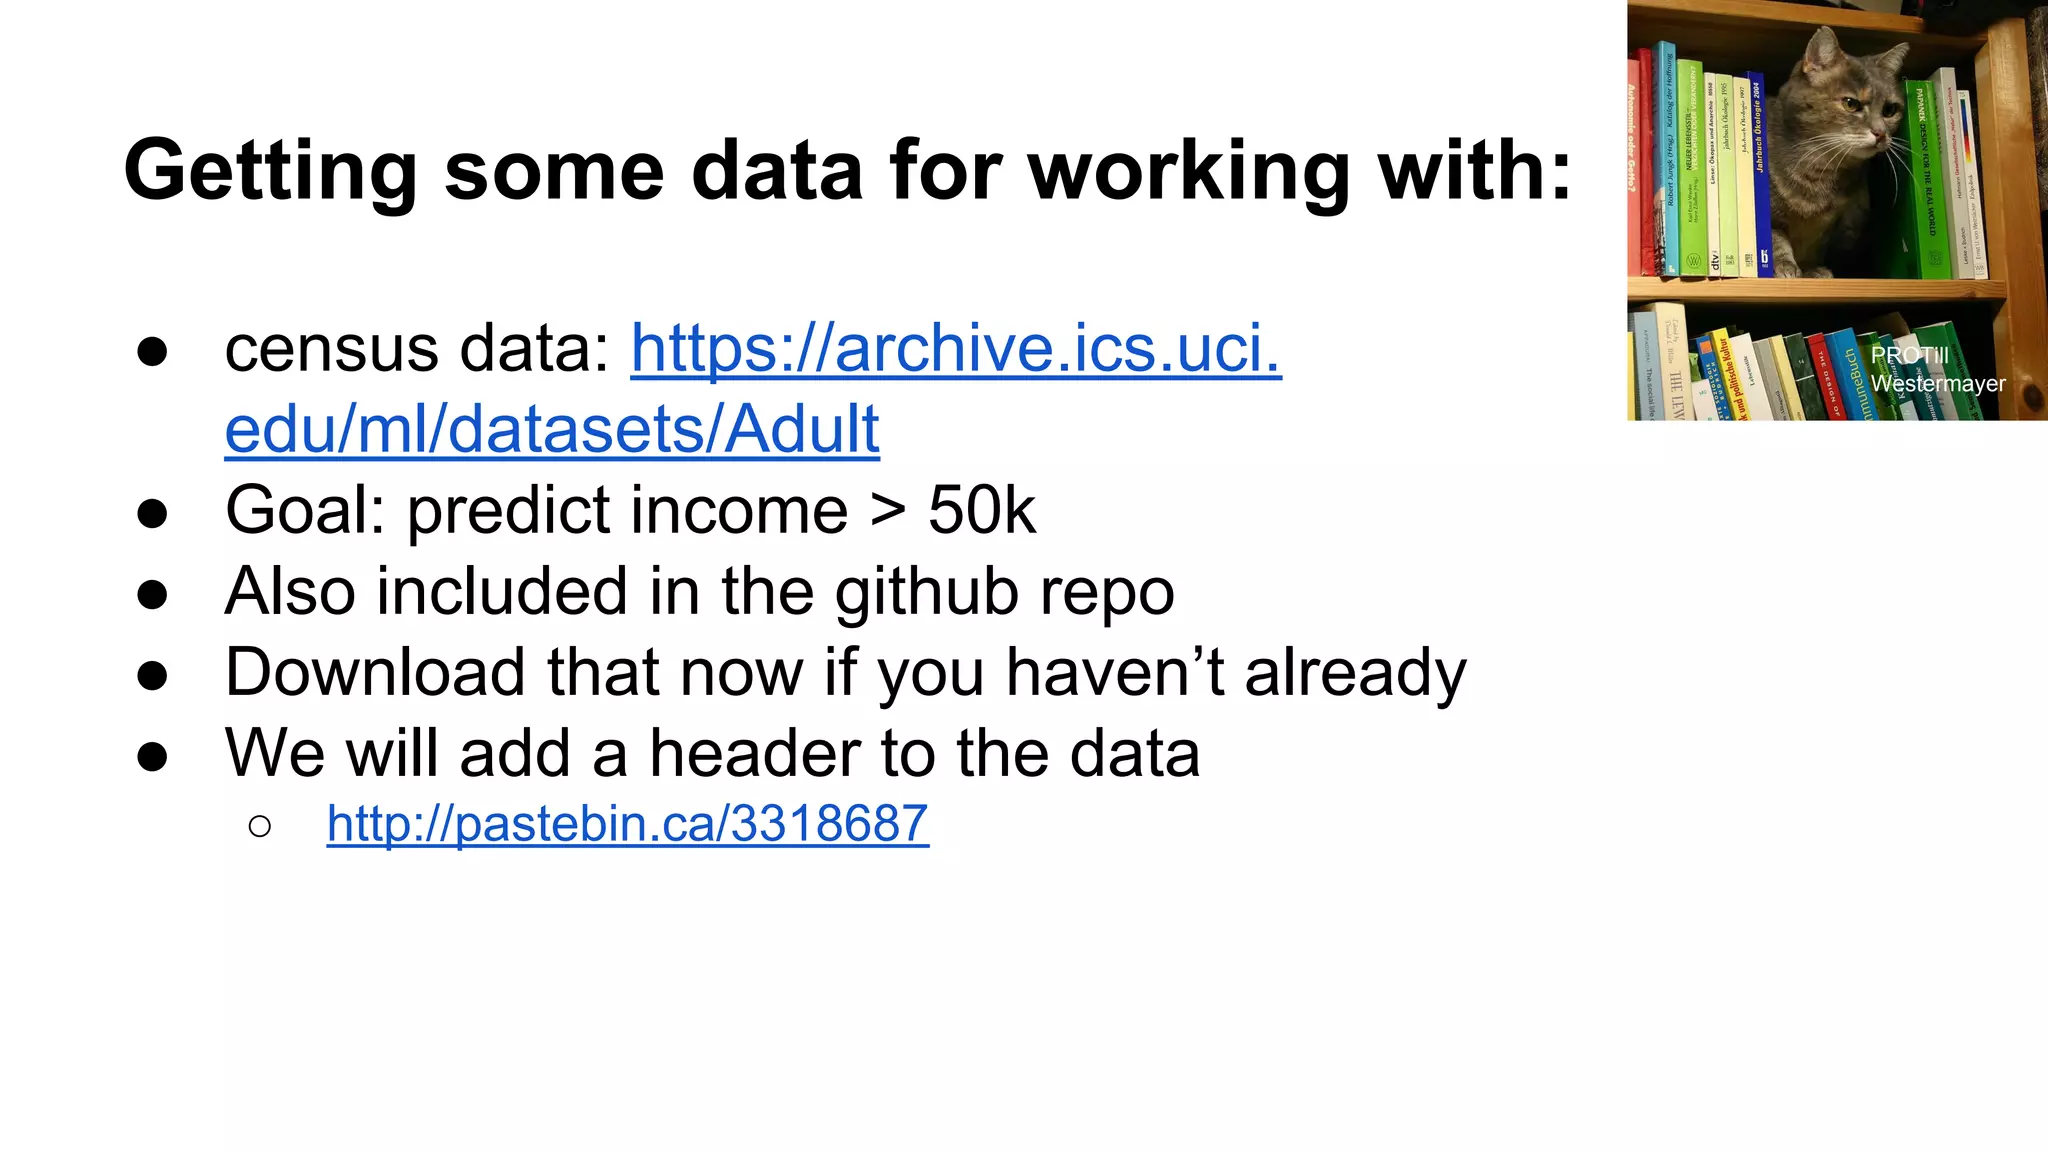This screenshot has width=2048, height=1152.
Task: Select the cat on bookshelf photo
Action: point(1837,210)
